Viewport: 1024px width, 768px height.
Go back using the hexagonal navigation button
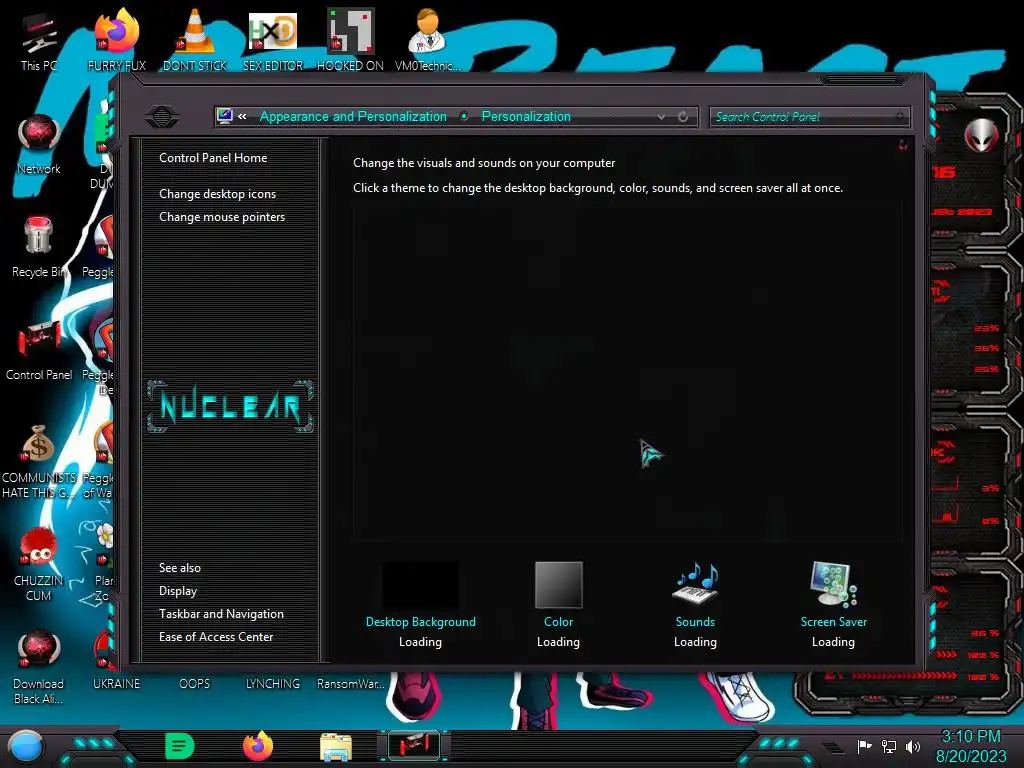click(x=162, y=117)
